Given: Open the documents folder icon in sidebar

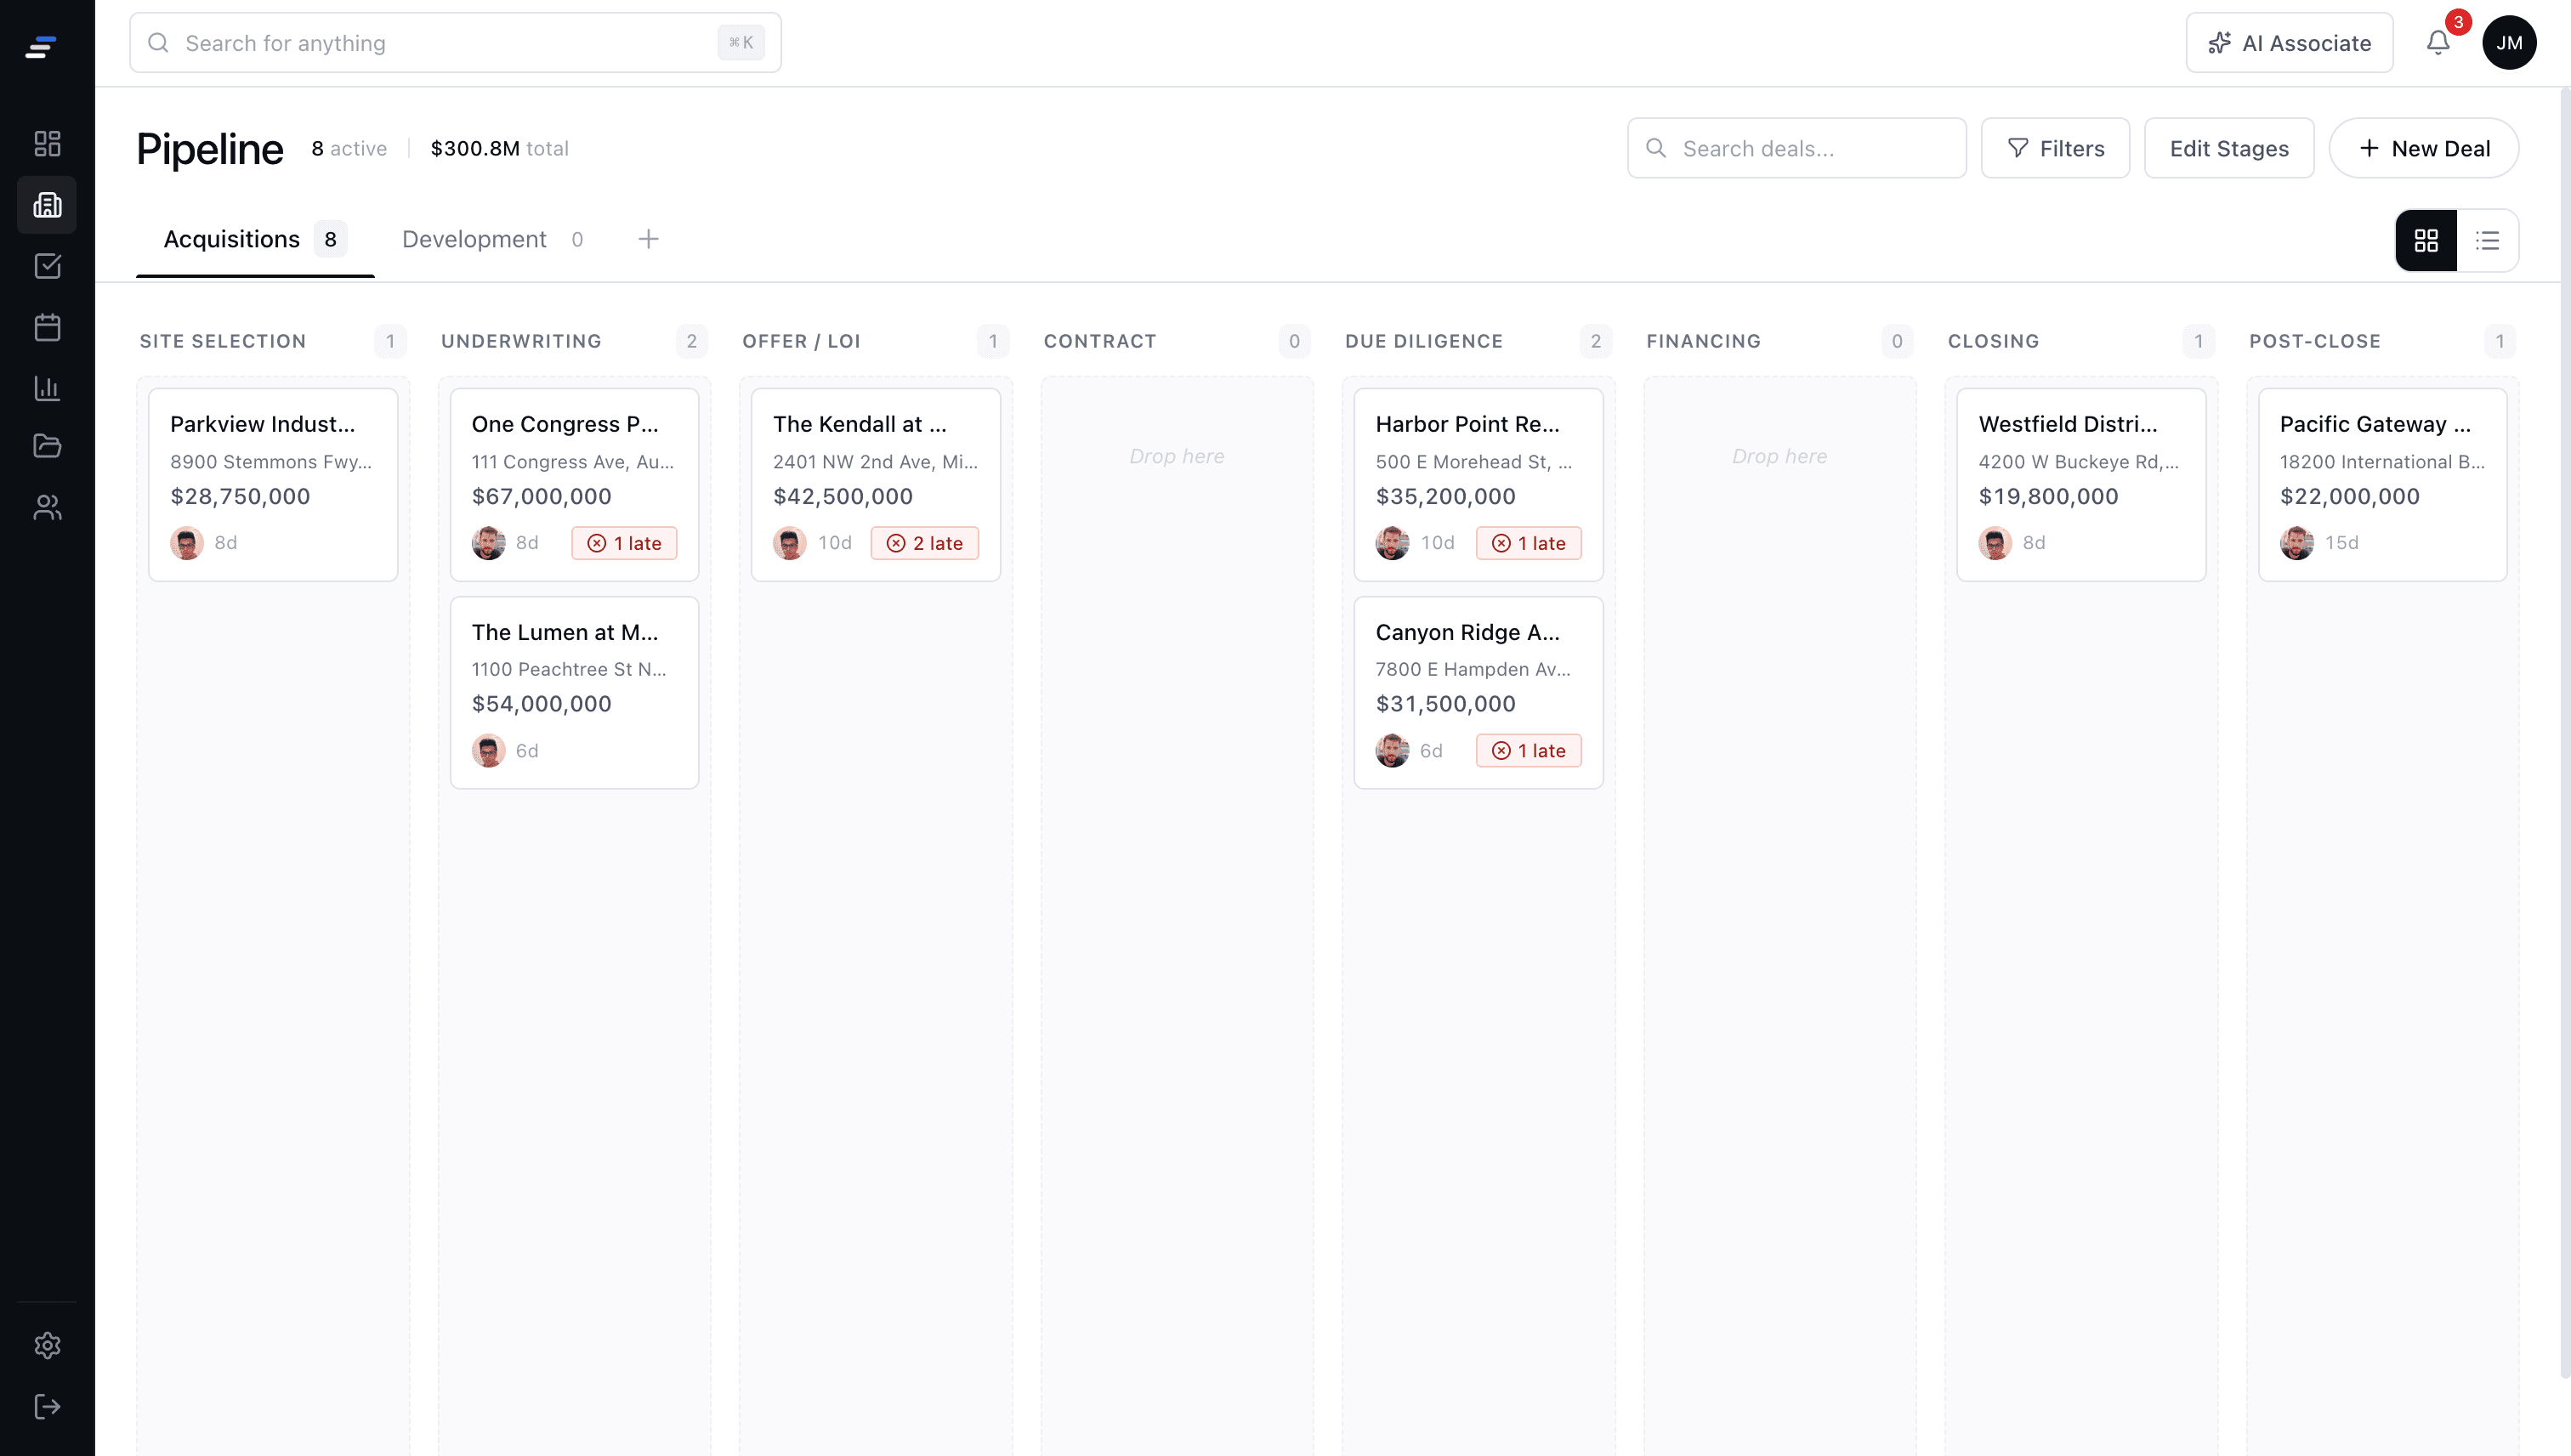Looking at the screenshot, I should pos(47,447).
